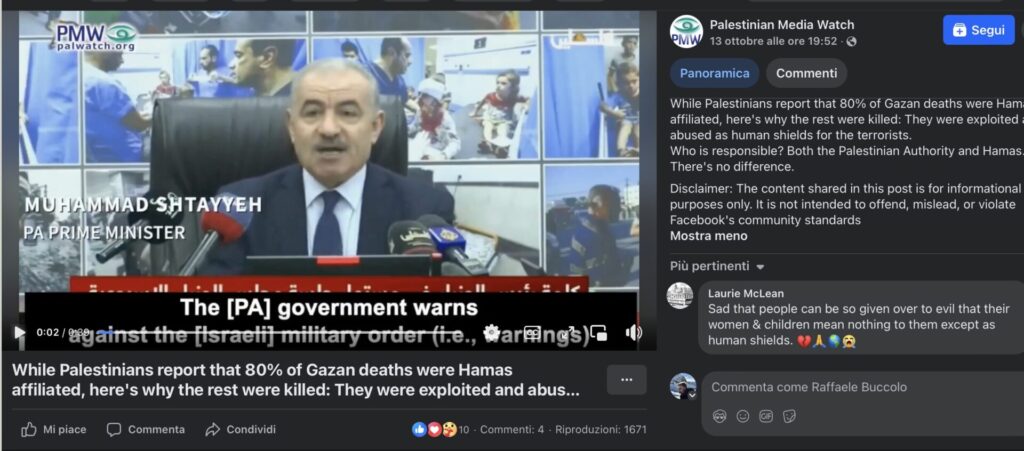Open the Più pertinenti sorting dropdown
Screen dimensions: 1024x451
717,266
